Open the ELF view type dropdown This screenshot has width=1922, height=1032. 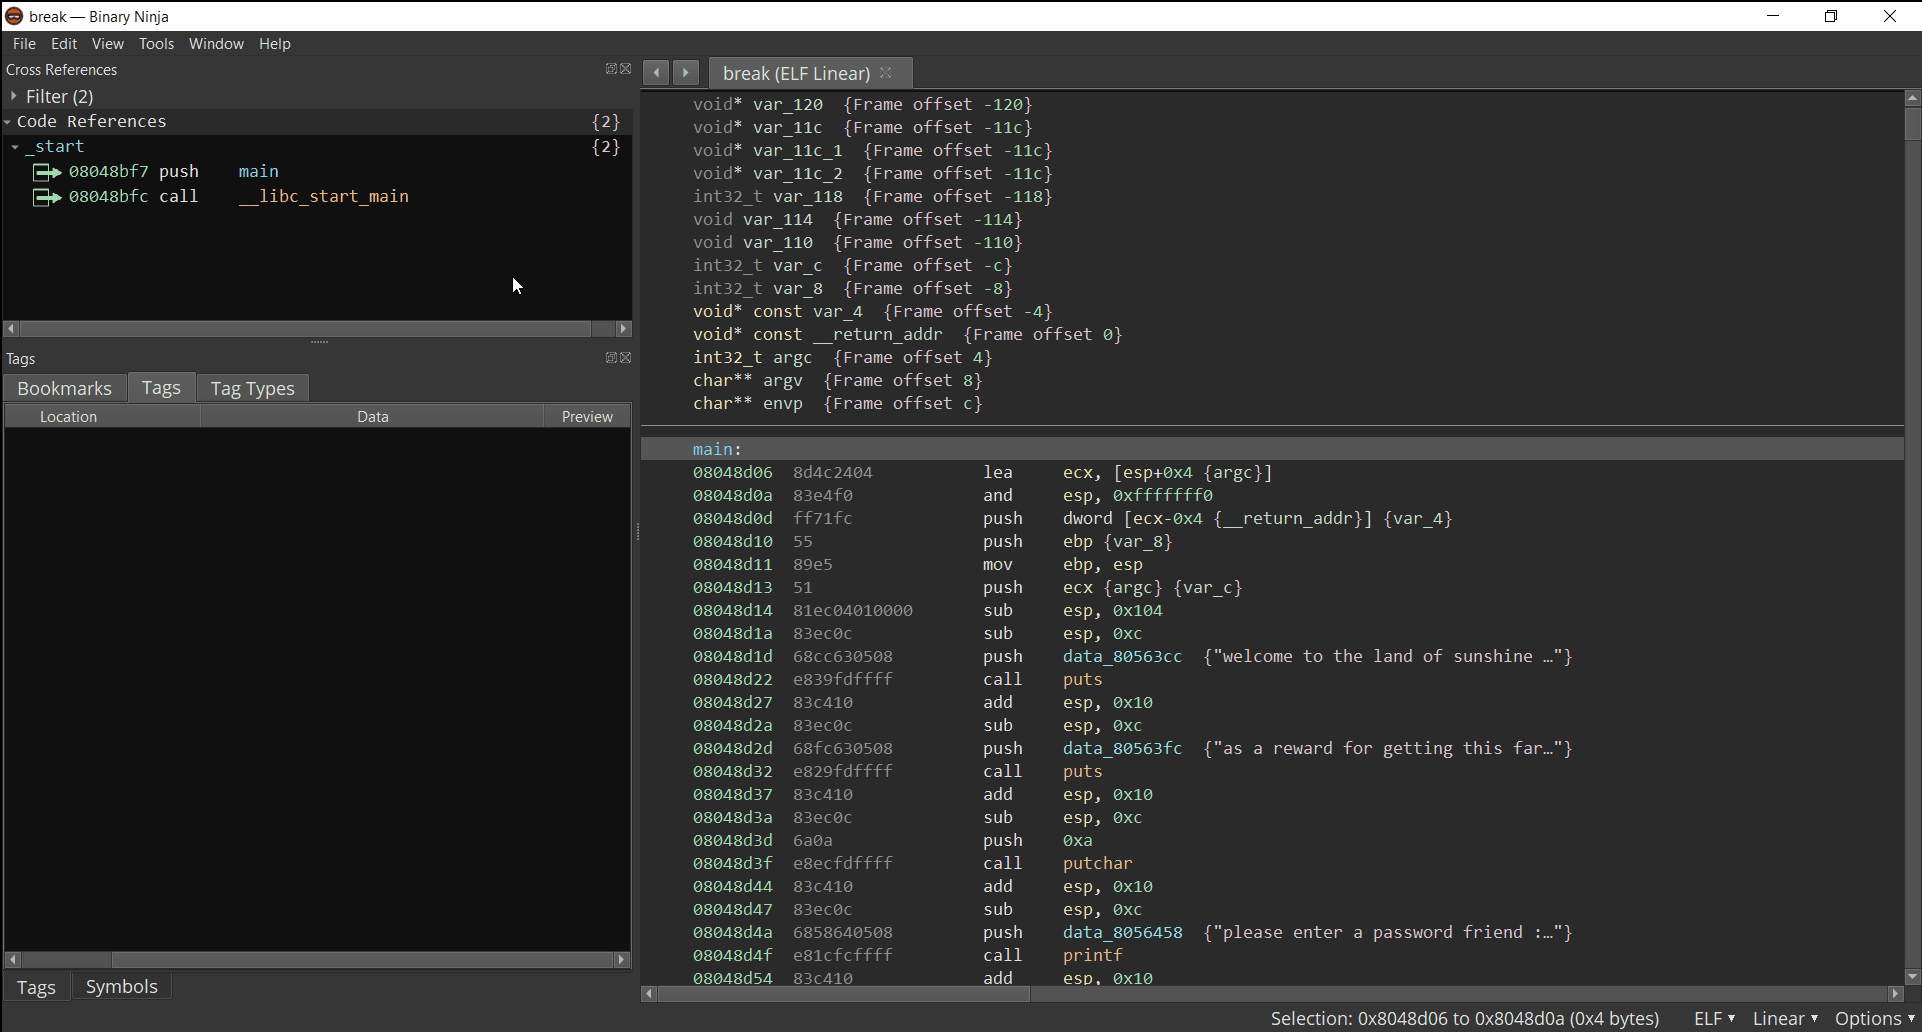[1715, 1018]
